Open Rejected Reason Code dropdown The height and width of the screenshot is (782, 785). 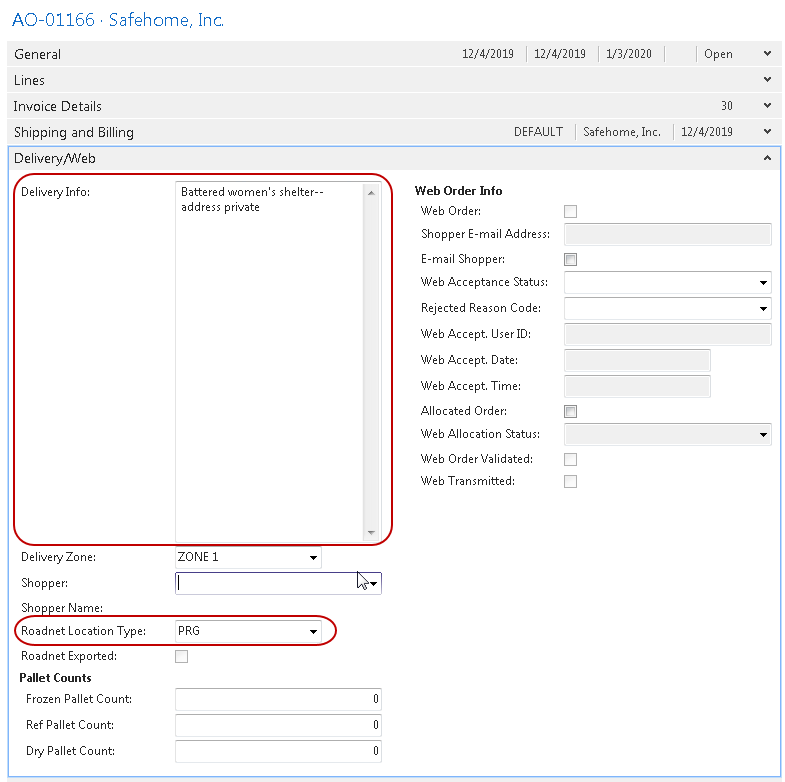pyautogui.click(x=763, y=309)
